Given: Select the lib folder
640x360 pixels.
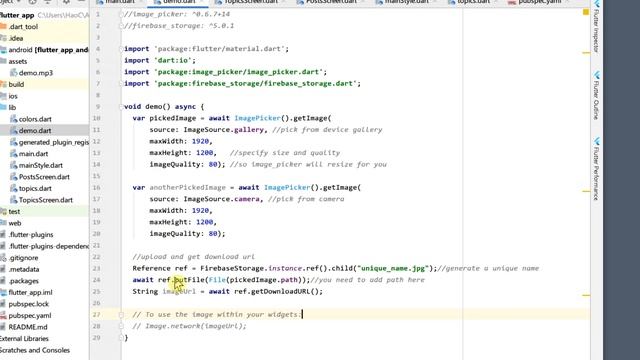Looking at the screenshot, I should click(12, 108).
